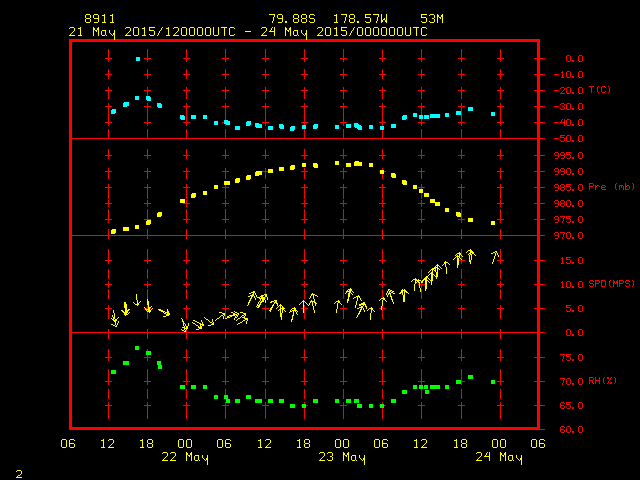Screen dimensions: 640x480
Task: Click the "24 May" date label
Action: tap(499, 457)
